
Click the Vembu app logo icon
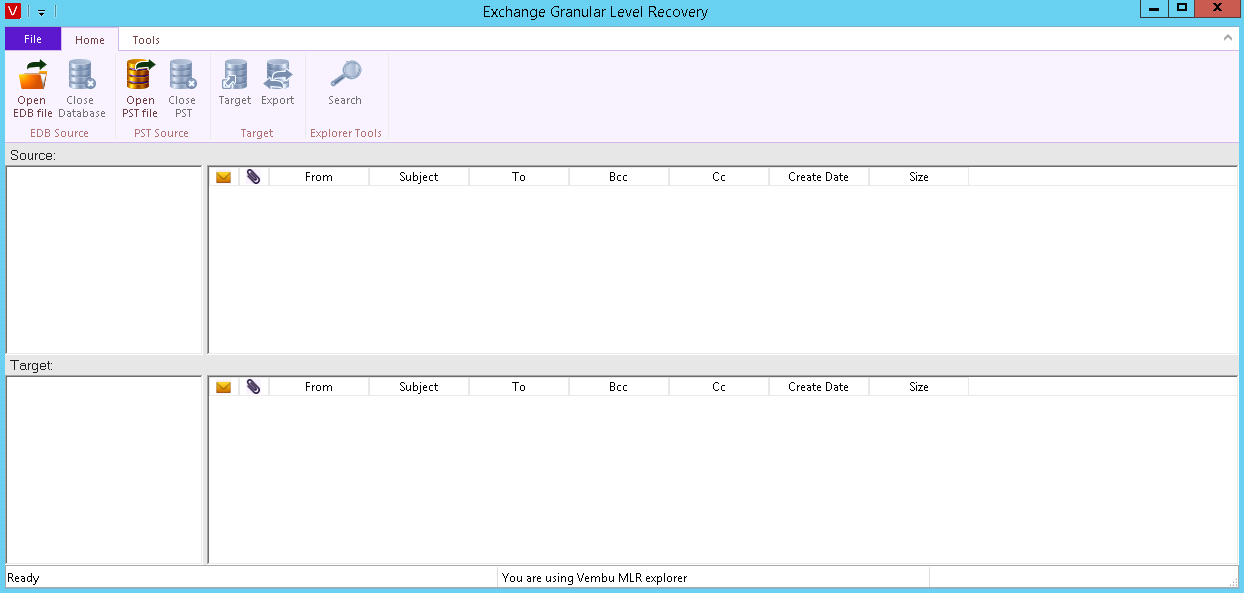pyautogui.click(x=13, y=11)
